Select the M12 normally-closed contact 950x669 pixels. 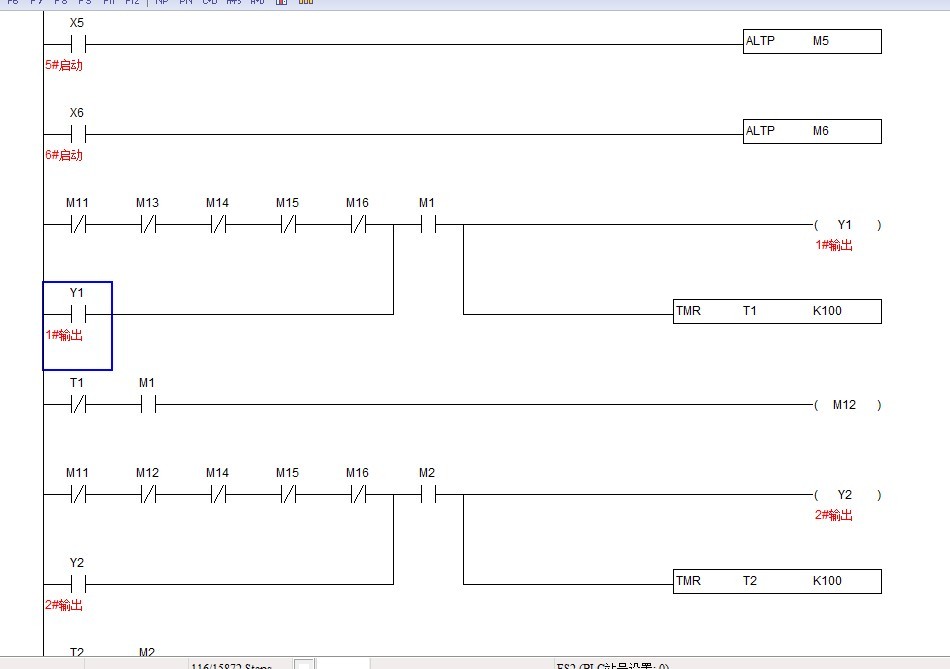coord(147,495)
